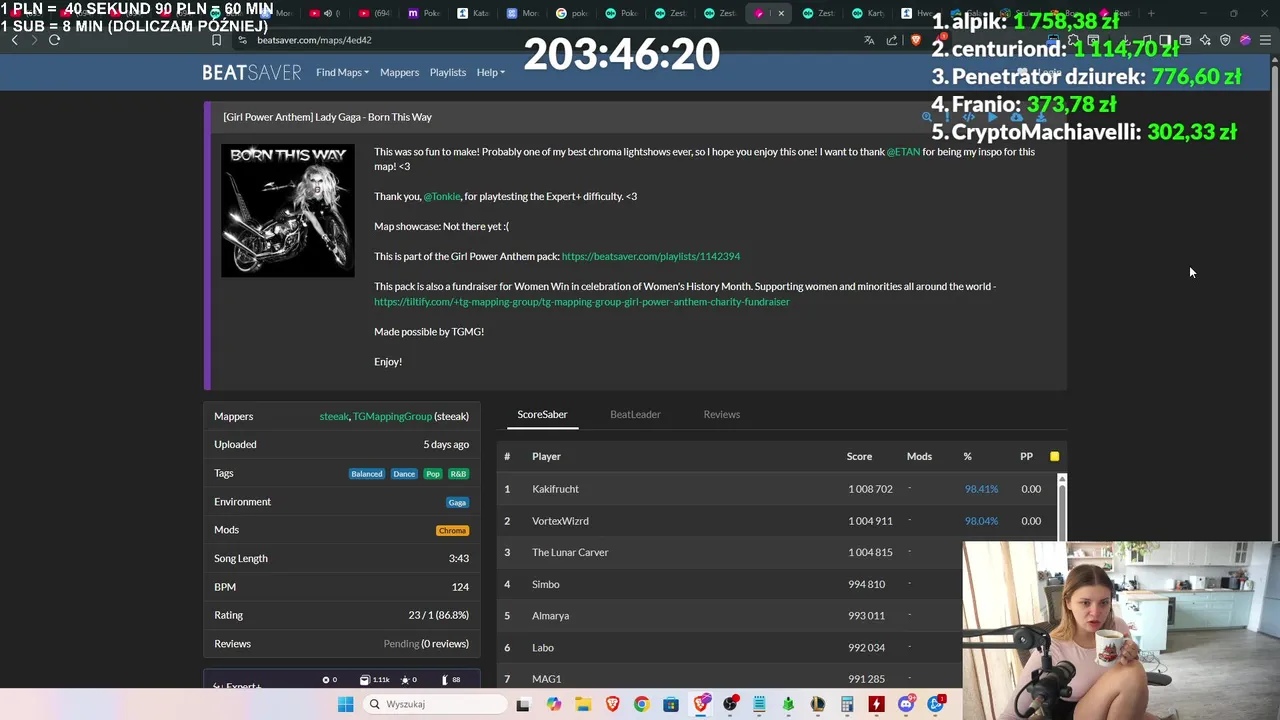
Task: Download the map zip file
Action: point(1041,117)
